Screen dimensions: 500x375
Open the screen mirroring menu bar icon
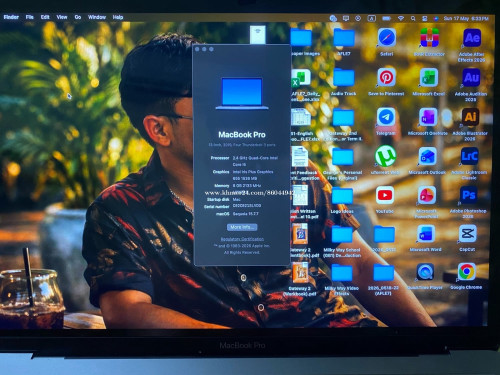click(x=346, y=19)
